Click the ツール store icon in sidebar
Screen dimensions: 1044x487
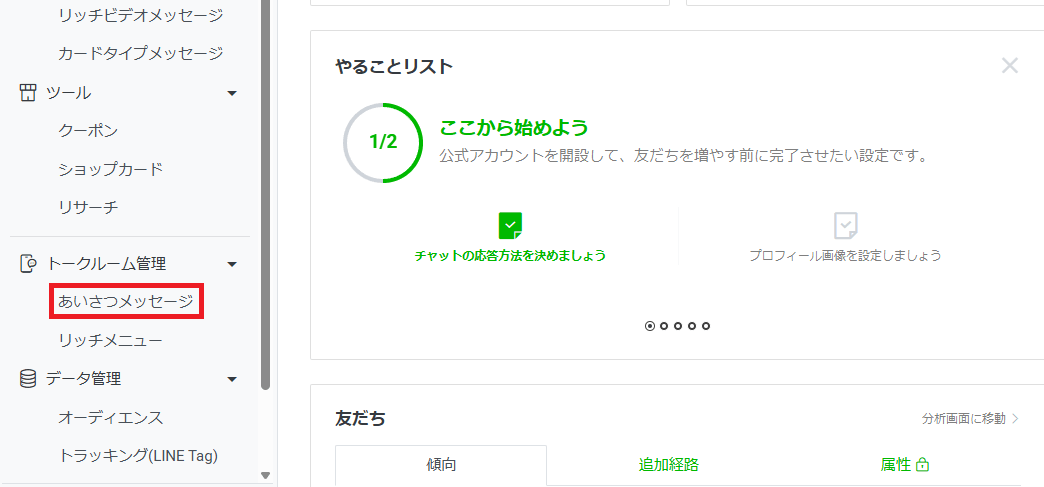28,93
